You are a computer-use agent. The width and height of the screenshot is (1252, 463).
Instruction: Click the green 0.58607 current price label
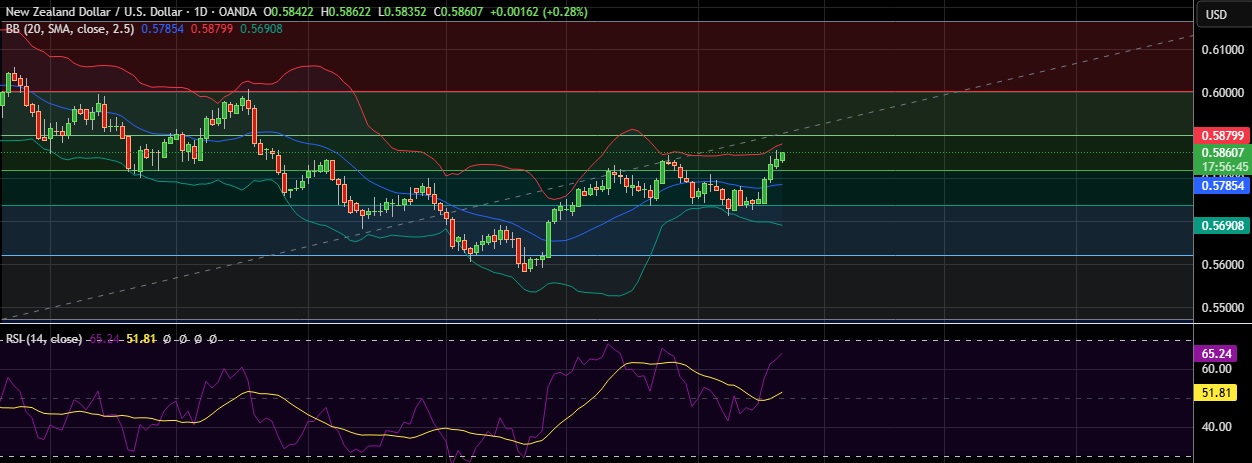click(1221, 153)
